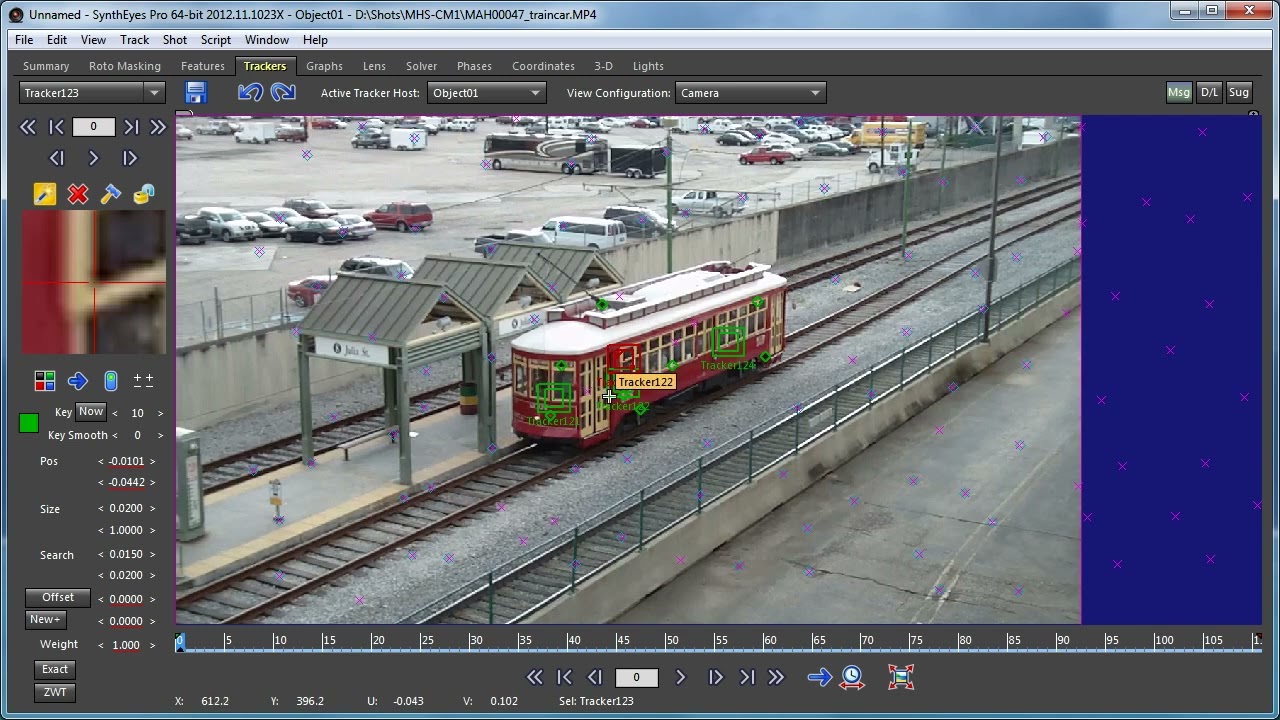Click the fit-to-window image icon
The width and height of the screenshot is (1280, 720).
[x=901, y=677]
